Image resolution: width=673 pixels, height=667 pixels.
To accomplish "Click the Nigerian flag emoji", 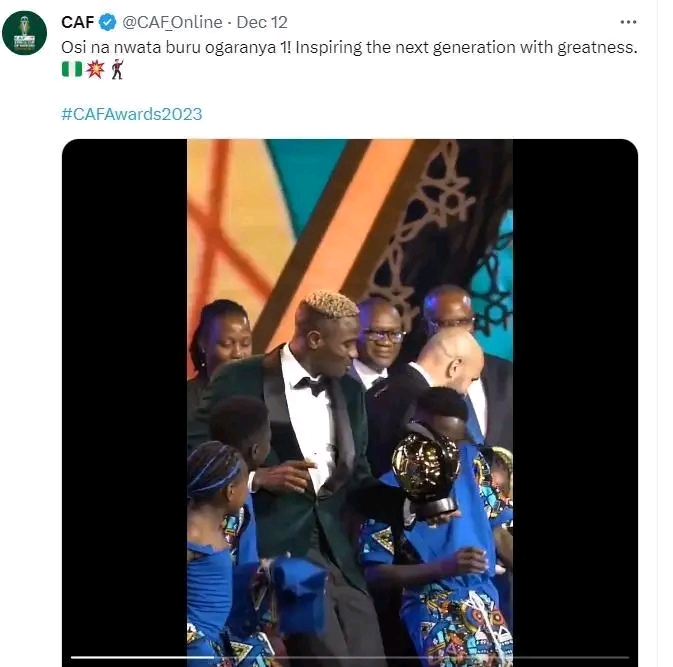I will click(x=71, y=70).
